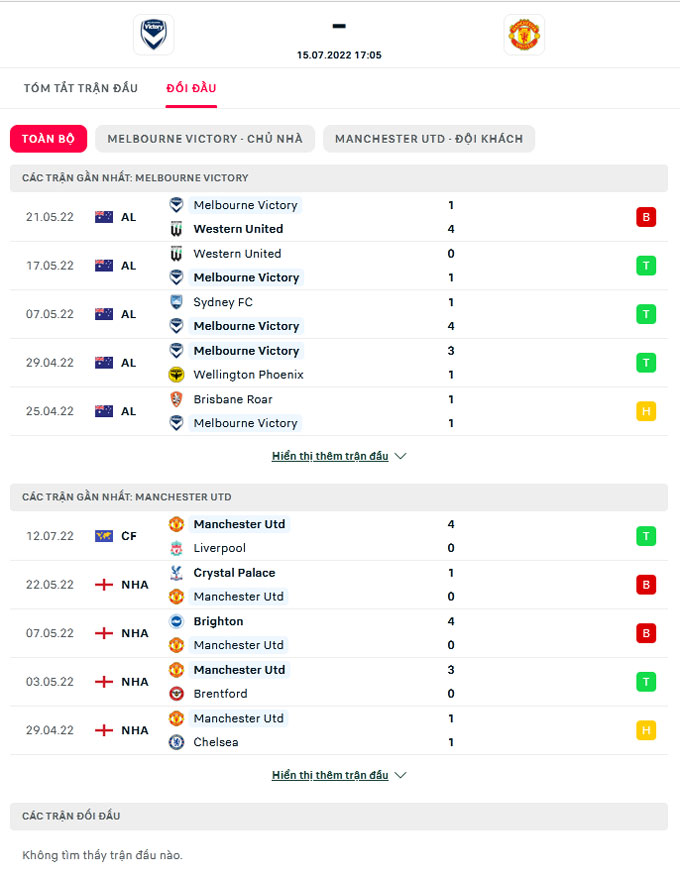Switch to the TÓM TẮT TRẬN ĐẤU tab
The height and width of the screenshot is (876, 680).
click(x=81, y=87)
